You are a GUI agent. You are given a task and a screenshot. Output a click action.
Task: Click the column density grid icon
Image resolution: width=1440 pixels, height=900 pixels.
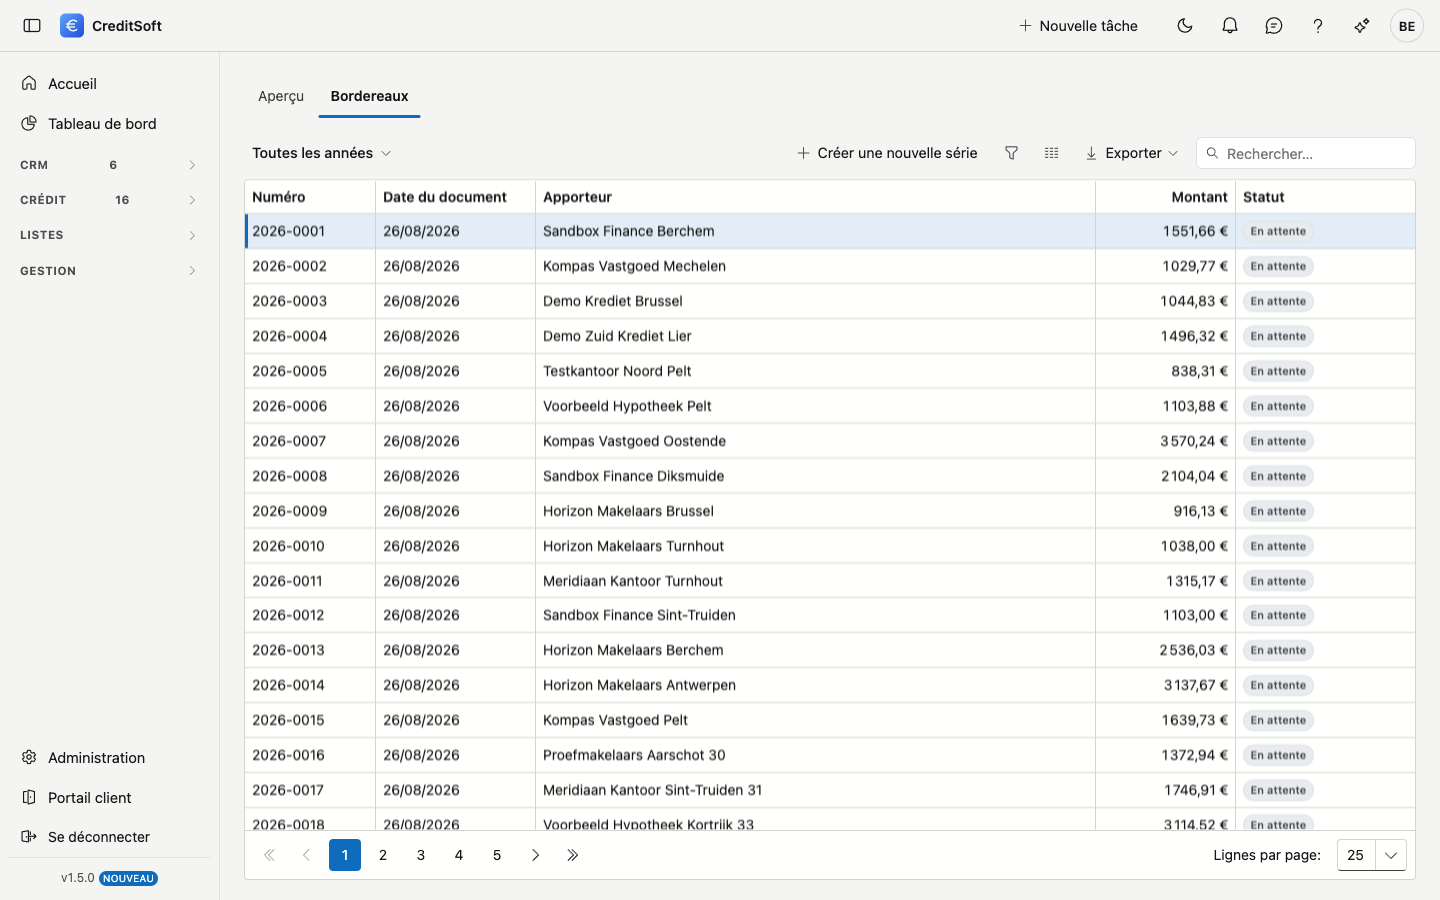click(1051, 153)
